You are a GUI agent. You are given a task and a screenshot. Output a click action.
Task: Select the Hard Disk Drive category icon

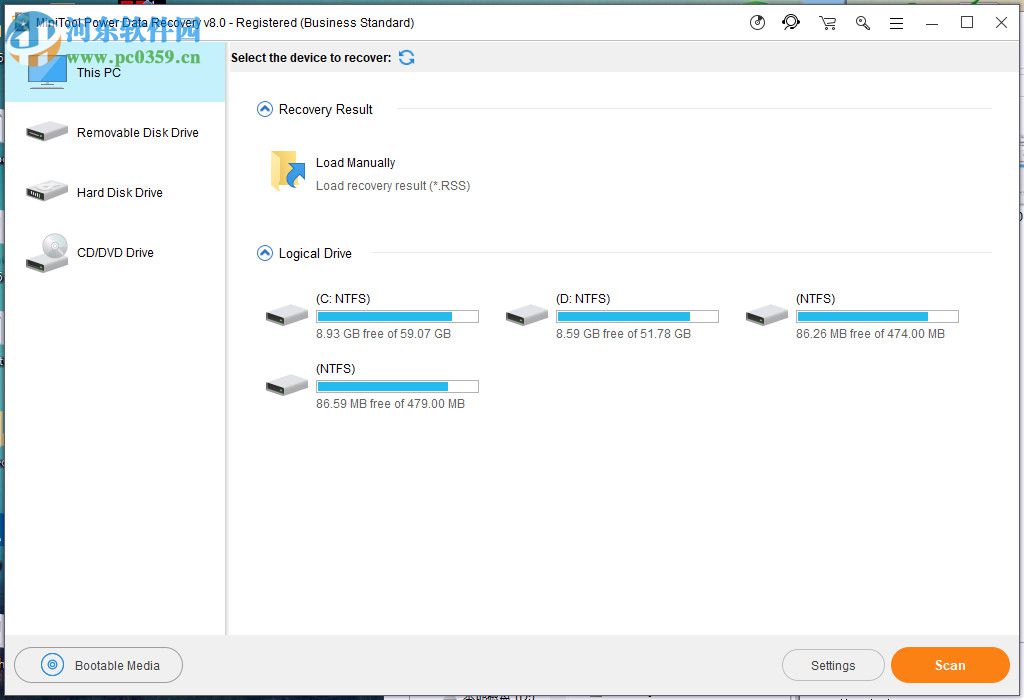click(x=46, y=189)
